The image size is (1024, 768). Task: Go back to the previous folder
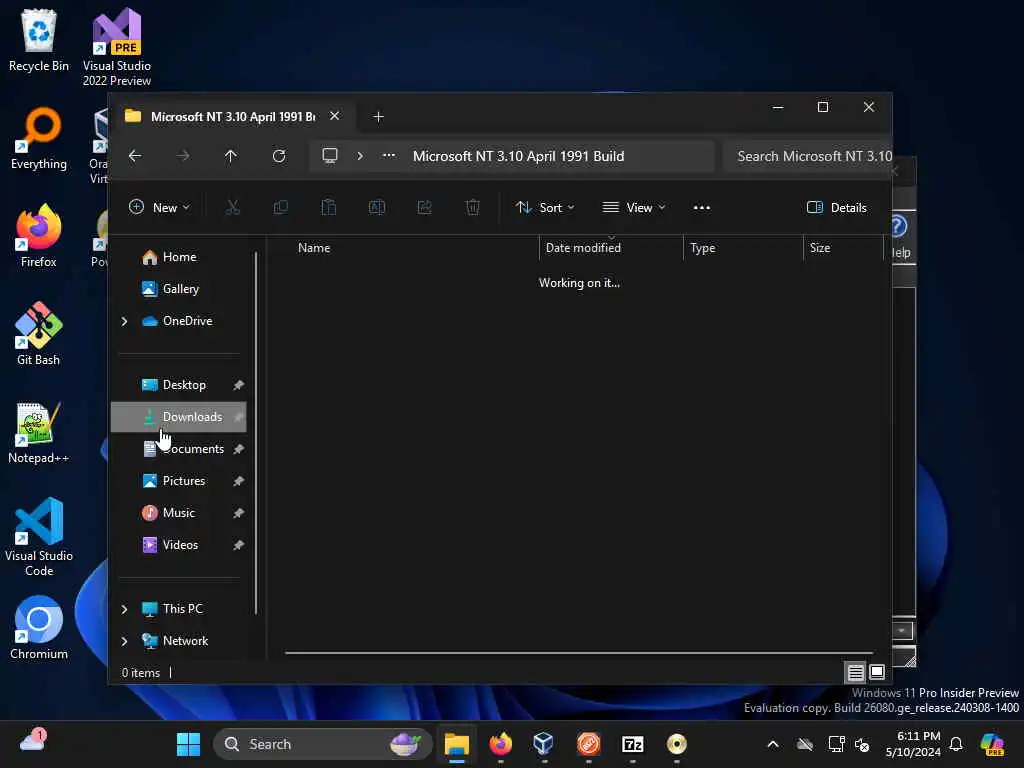click(135, 156)
